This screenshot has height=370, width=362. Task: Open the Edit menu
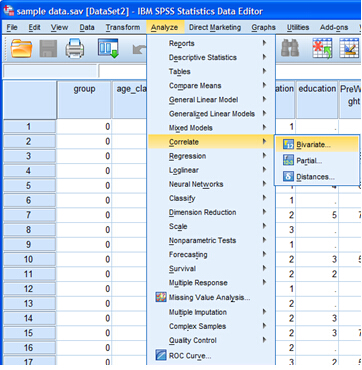(x=34, y=27)
